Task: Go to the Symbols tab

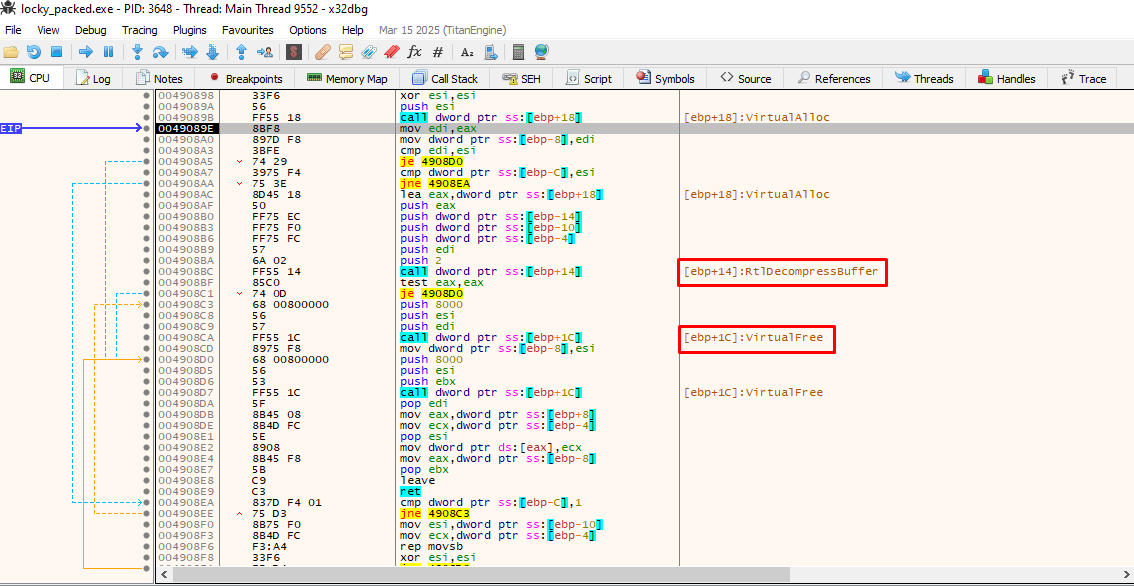Action: pos(665,79)
